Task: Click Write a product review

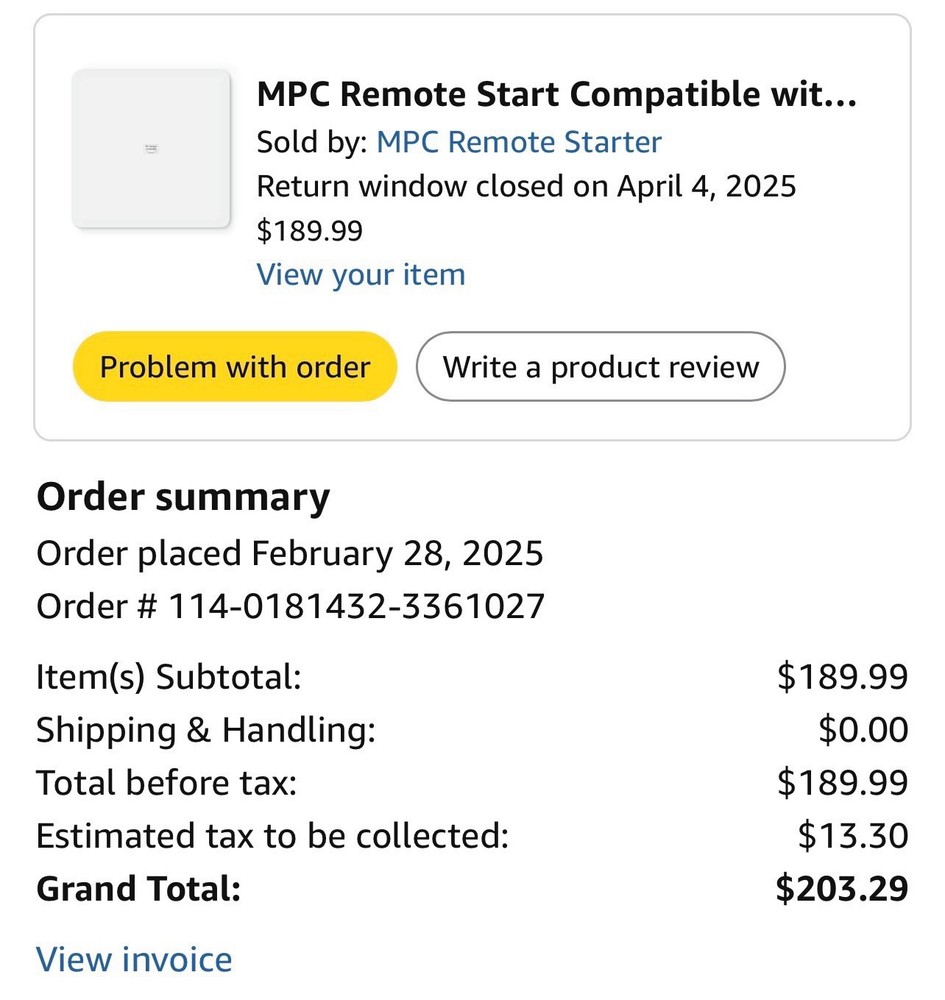Action: [x=602, y=366]
